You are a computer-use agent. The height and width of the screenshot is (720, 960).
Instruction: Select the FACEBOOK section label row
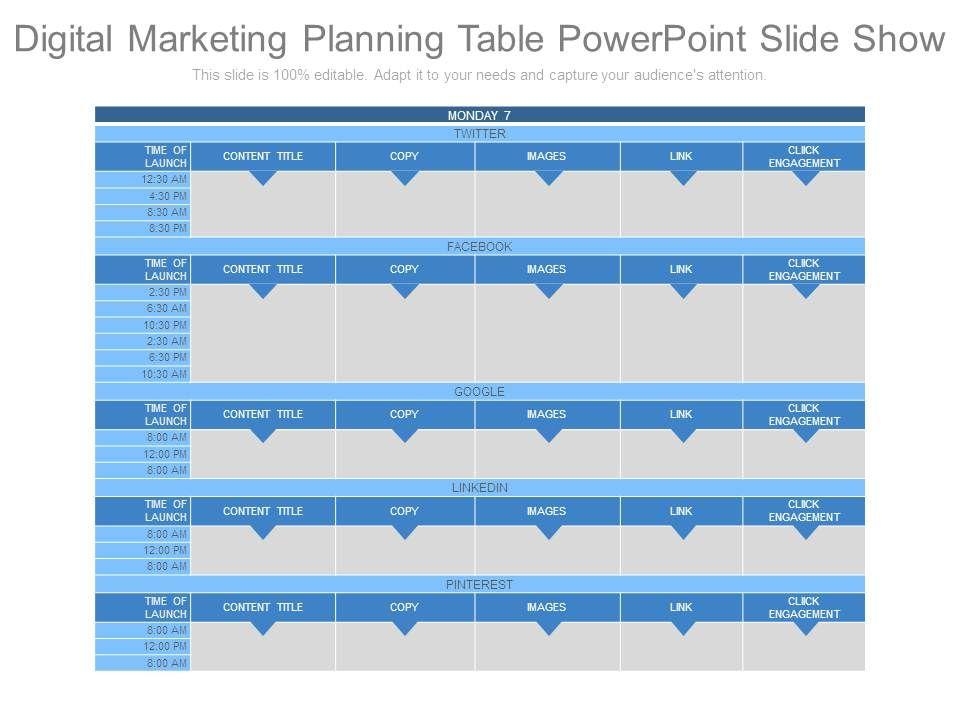479,247
